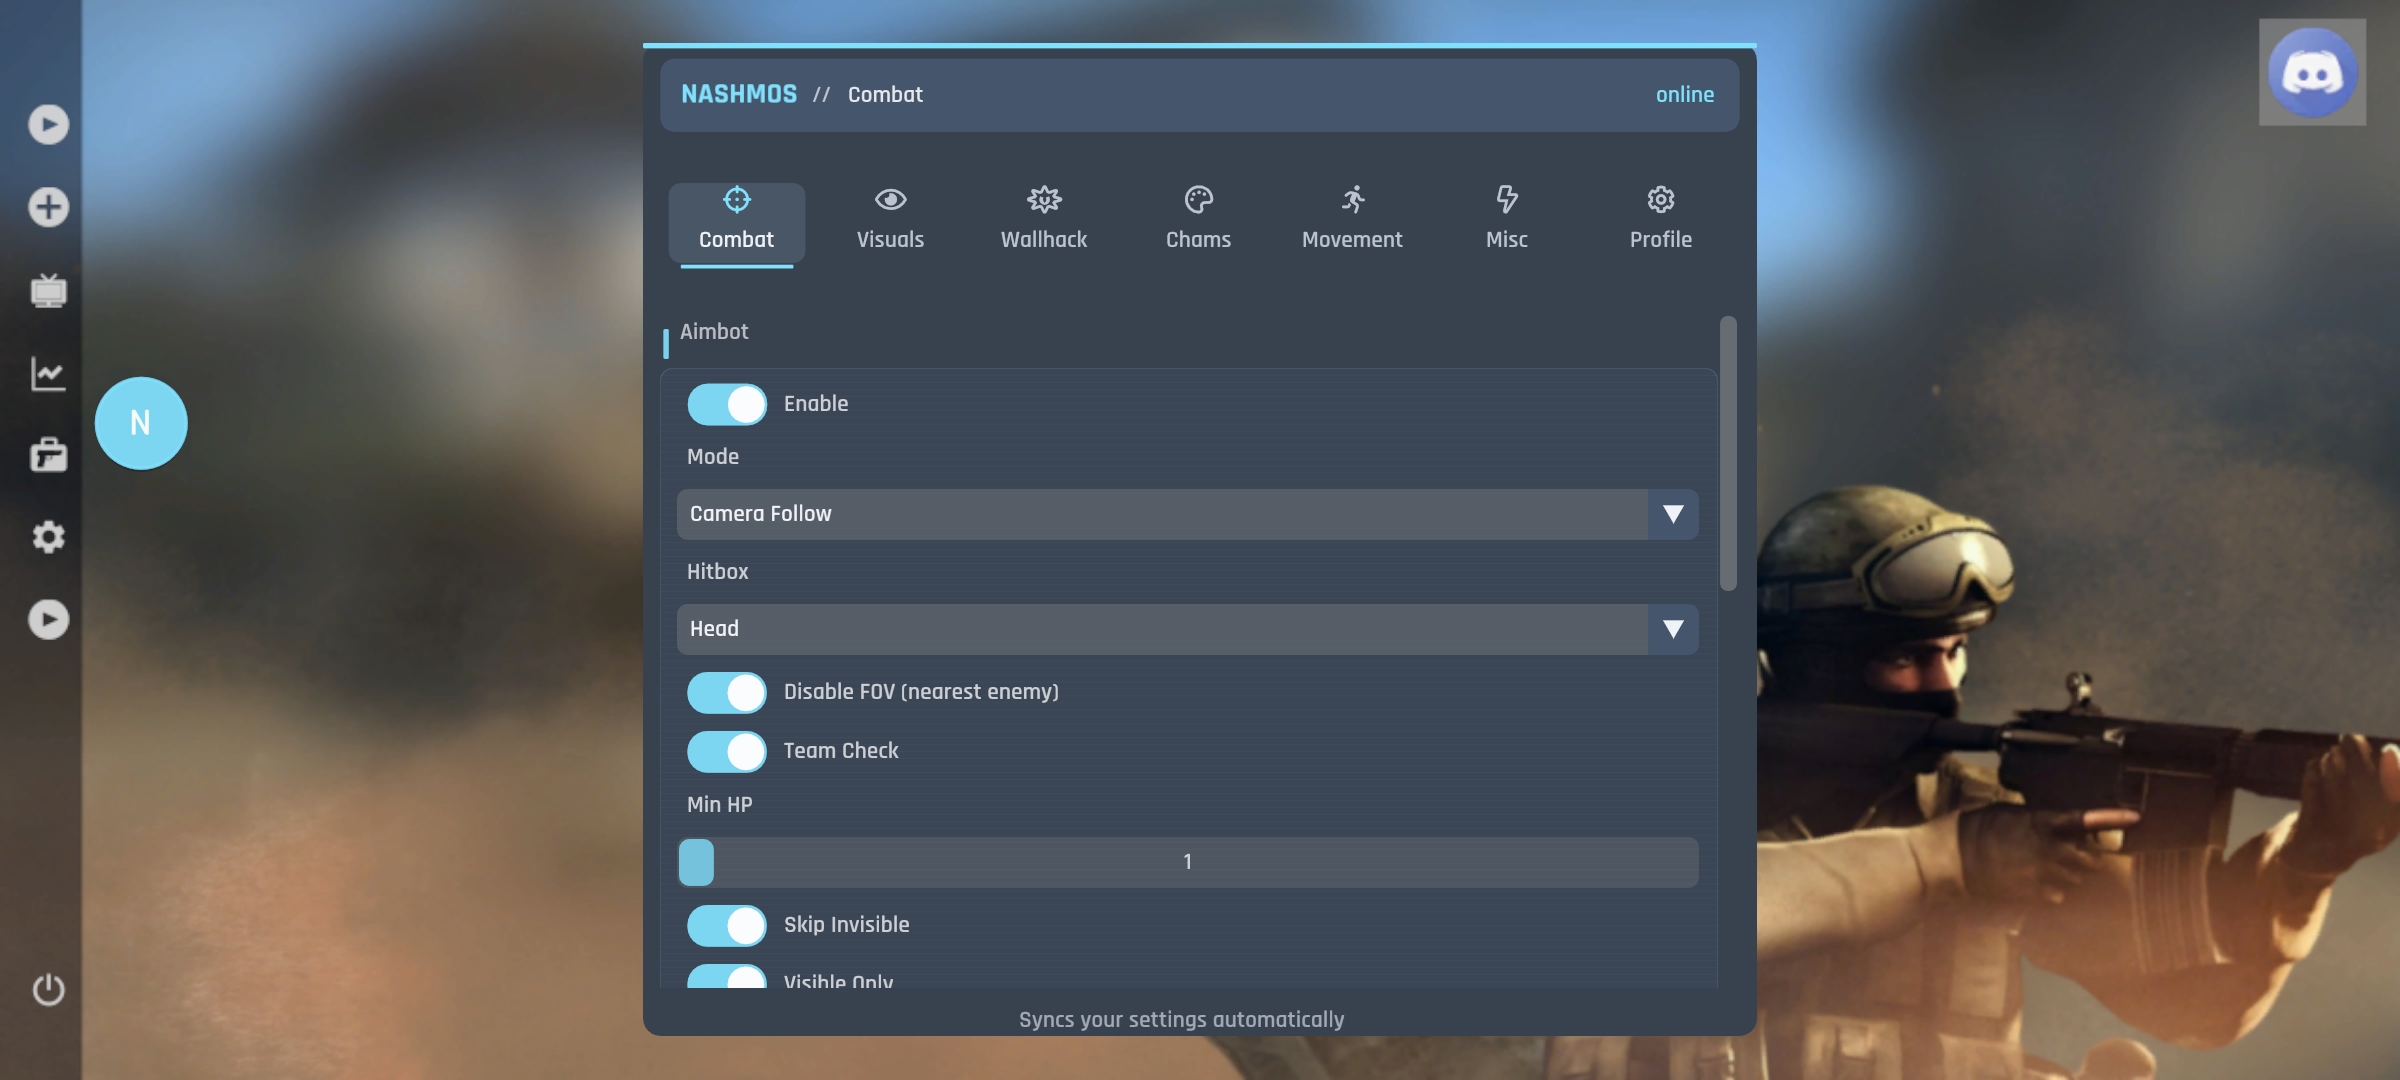Click the NASHMOS title link
Screen dimensions: 2400x1080
tap(739, 94)
